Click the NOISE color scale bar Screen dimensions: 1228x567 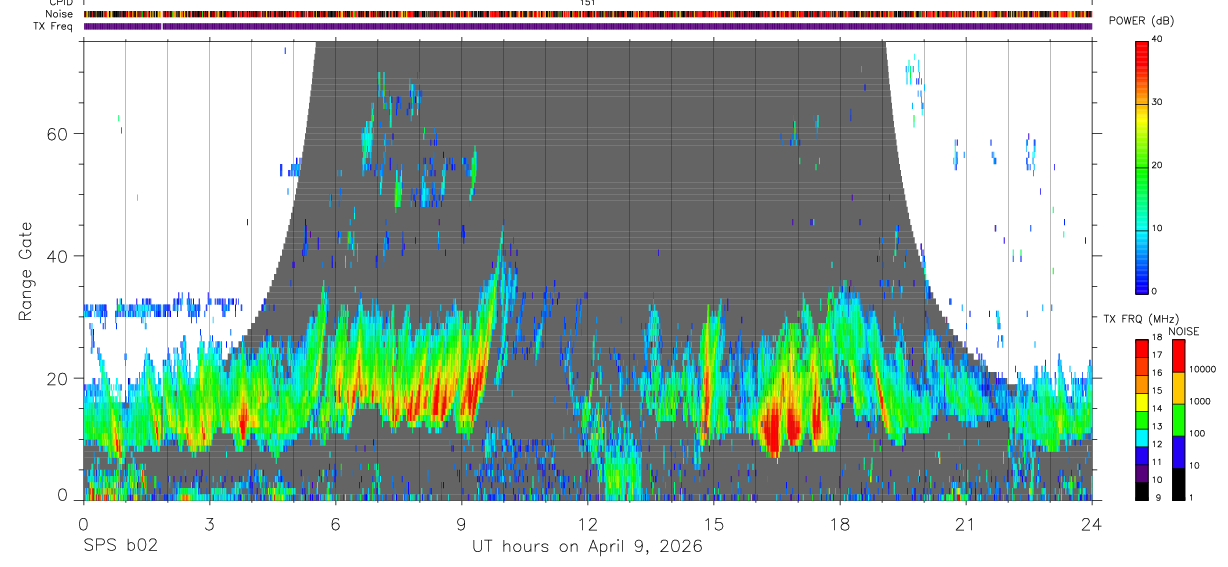point(1179,419)
